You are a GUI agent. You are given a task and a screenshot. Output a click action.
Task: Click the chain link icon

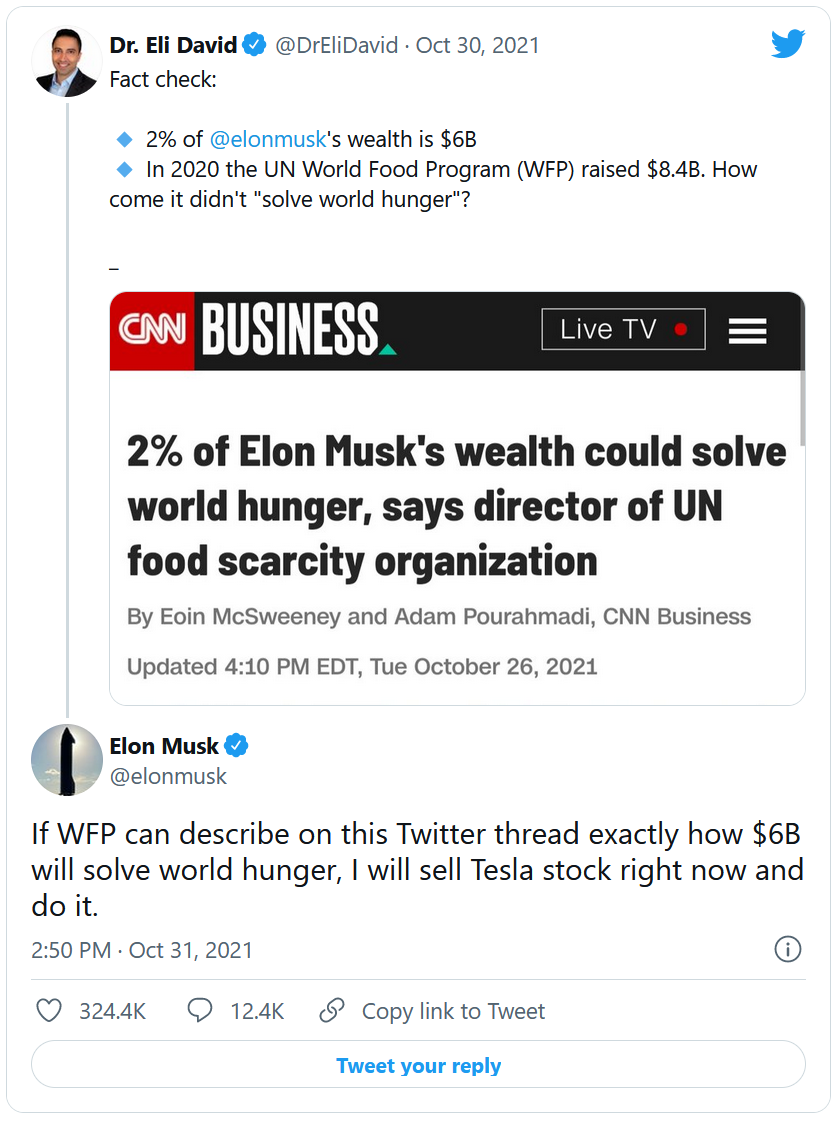pos(332,1011)
